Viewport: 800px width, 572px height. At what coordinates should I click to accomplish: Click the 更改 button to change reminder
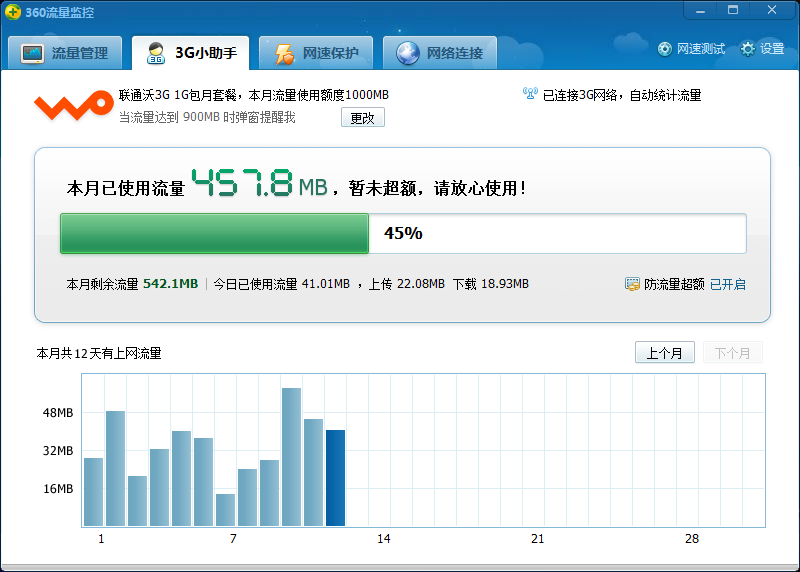click(362, 118)
